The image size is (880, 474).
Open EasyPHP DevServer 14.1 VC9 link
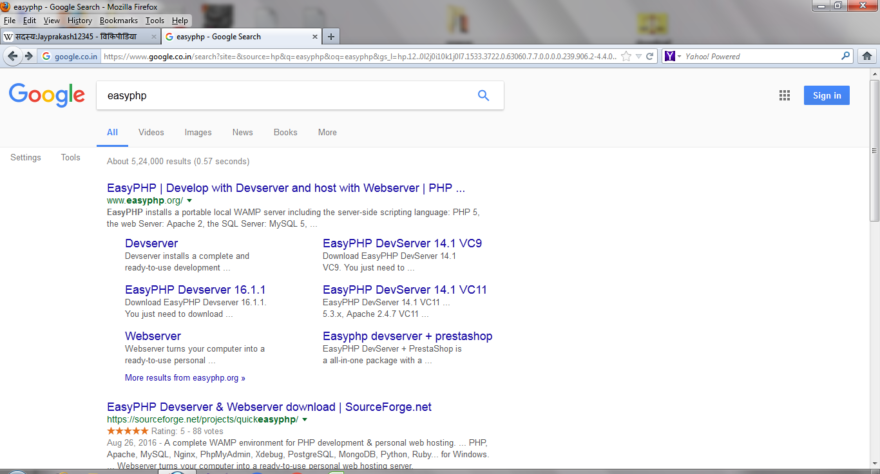(x=402, y=243)
